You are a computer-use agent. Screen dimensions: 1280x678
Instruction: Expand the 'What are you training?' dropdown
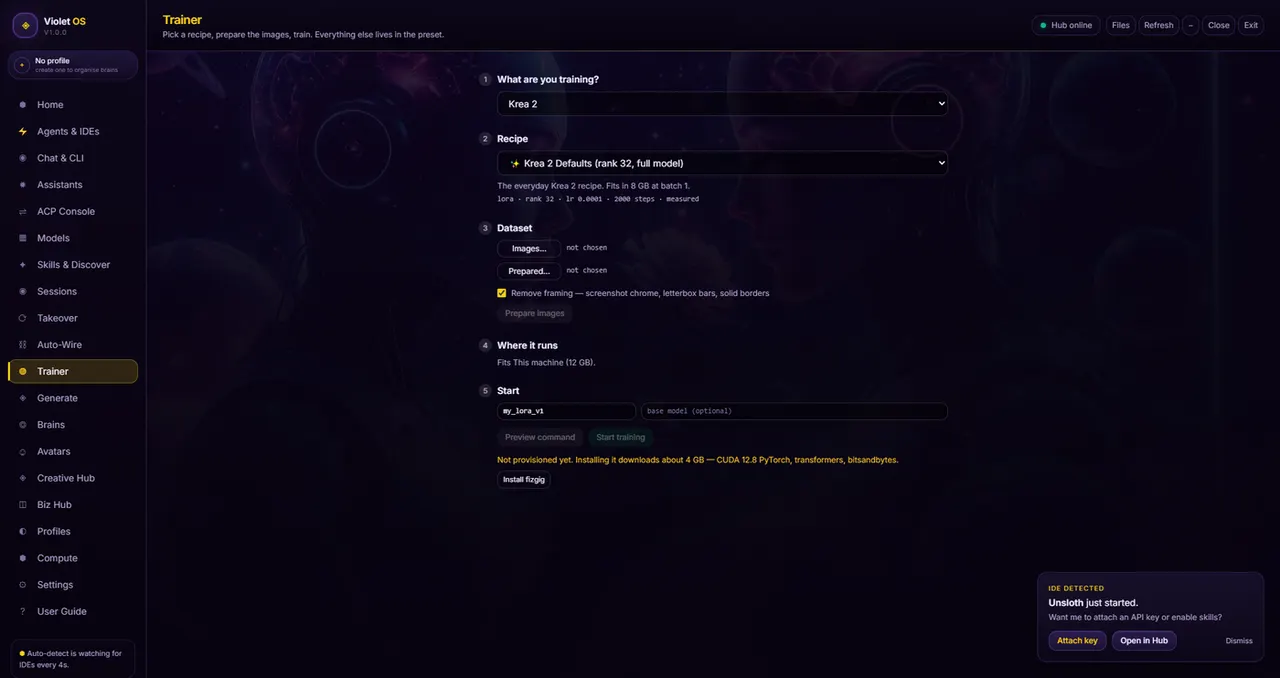coord(722,104)
